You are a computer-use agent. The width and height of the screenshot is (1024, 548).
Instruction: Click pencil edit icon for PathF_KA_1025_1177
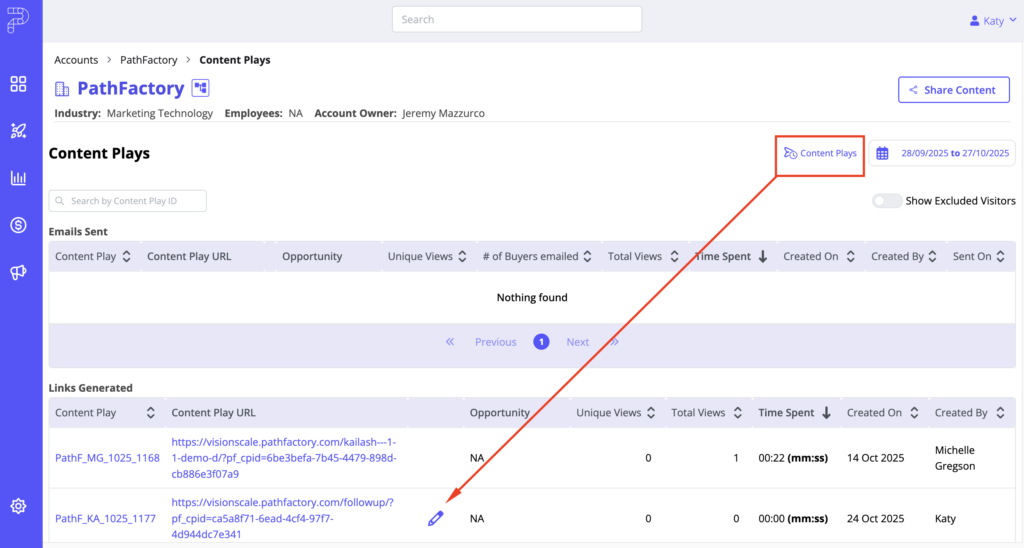[435, 518]
